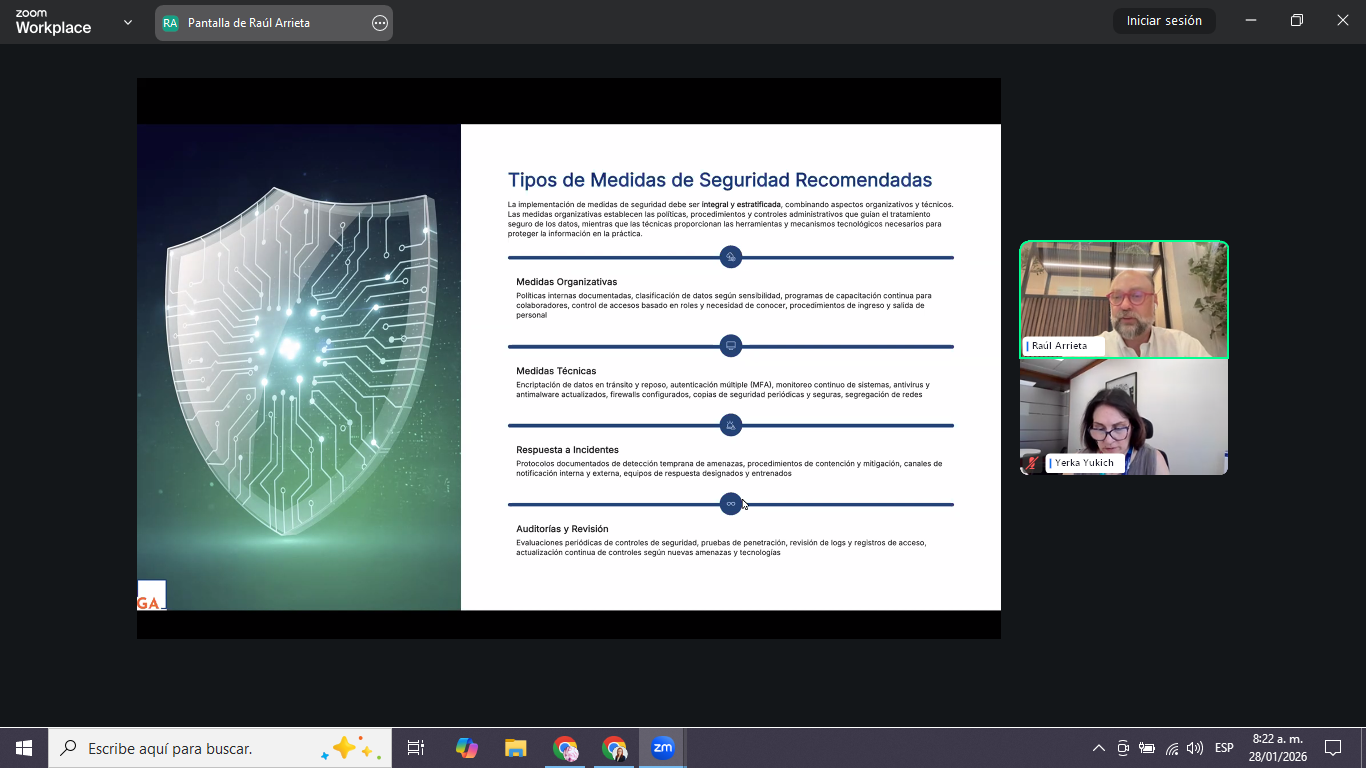
Task: Click Yerka Yukich's muted microphone icon
Action: (x=1032, y=463)
